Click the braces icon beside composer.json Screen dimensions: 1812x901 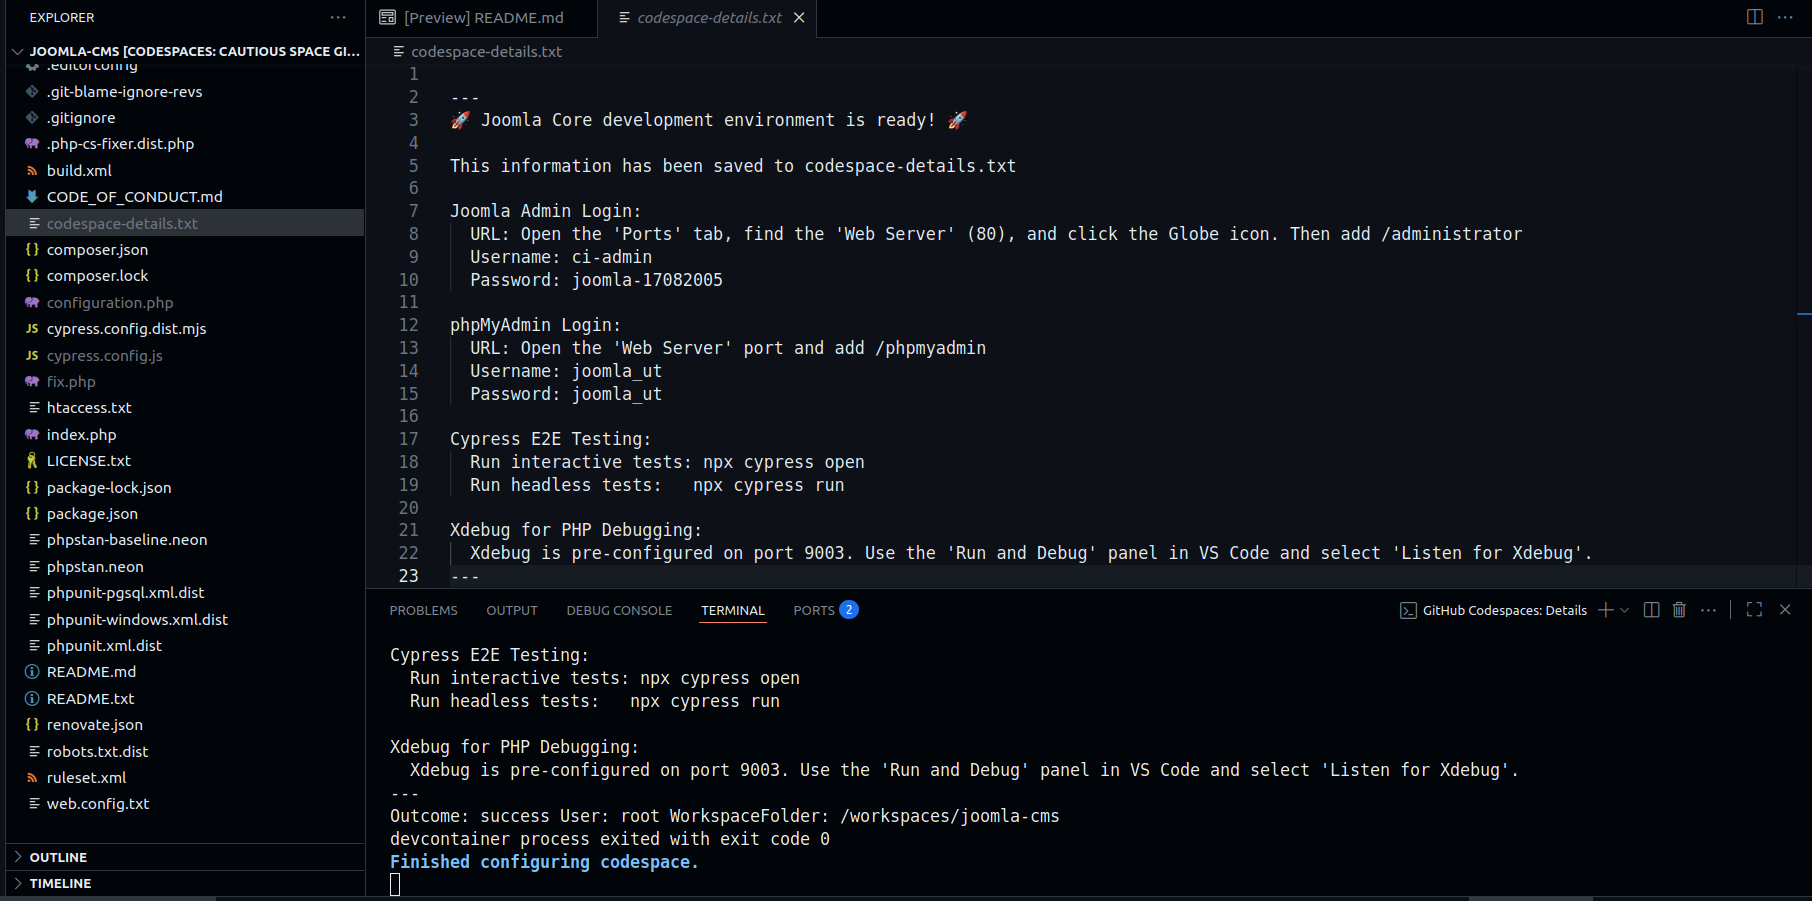[32, 249]
